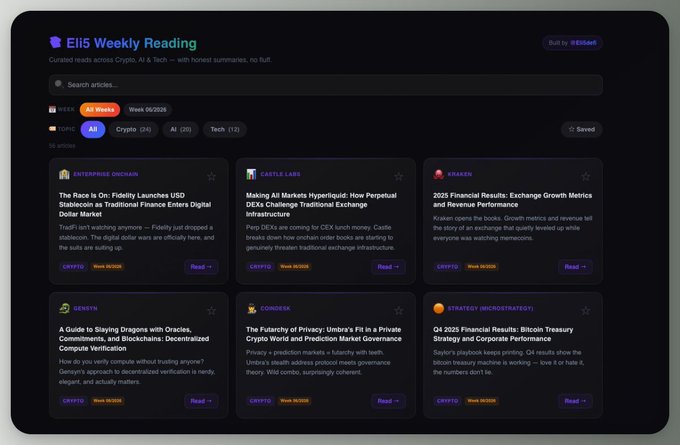Click the Fidelity Launches USD Stablecoin headline
This screenshot has height=445, width=680.
coord(135,205)
